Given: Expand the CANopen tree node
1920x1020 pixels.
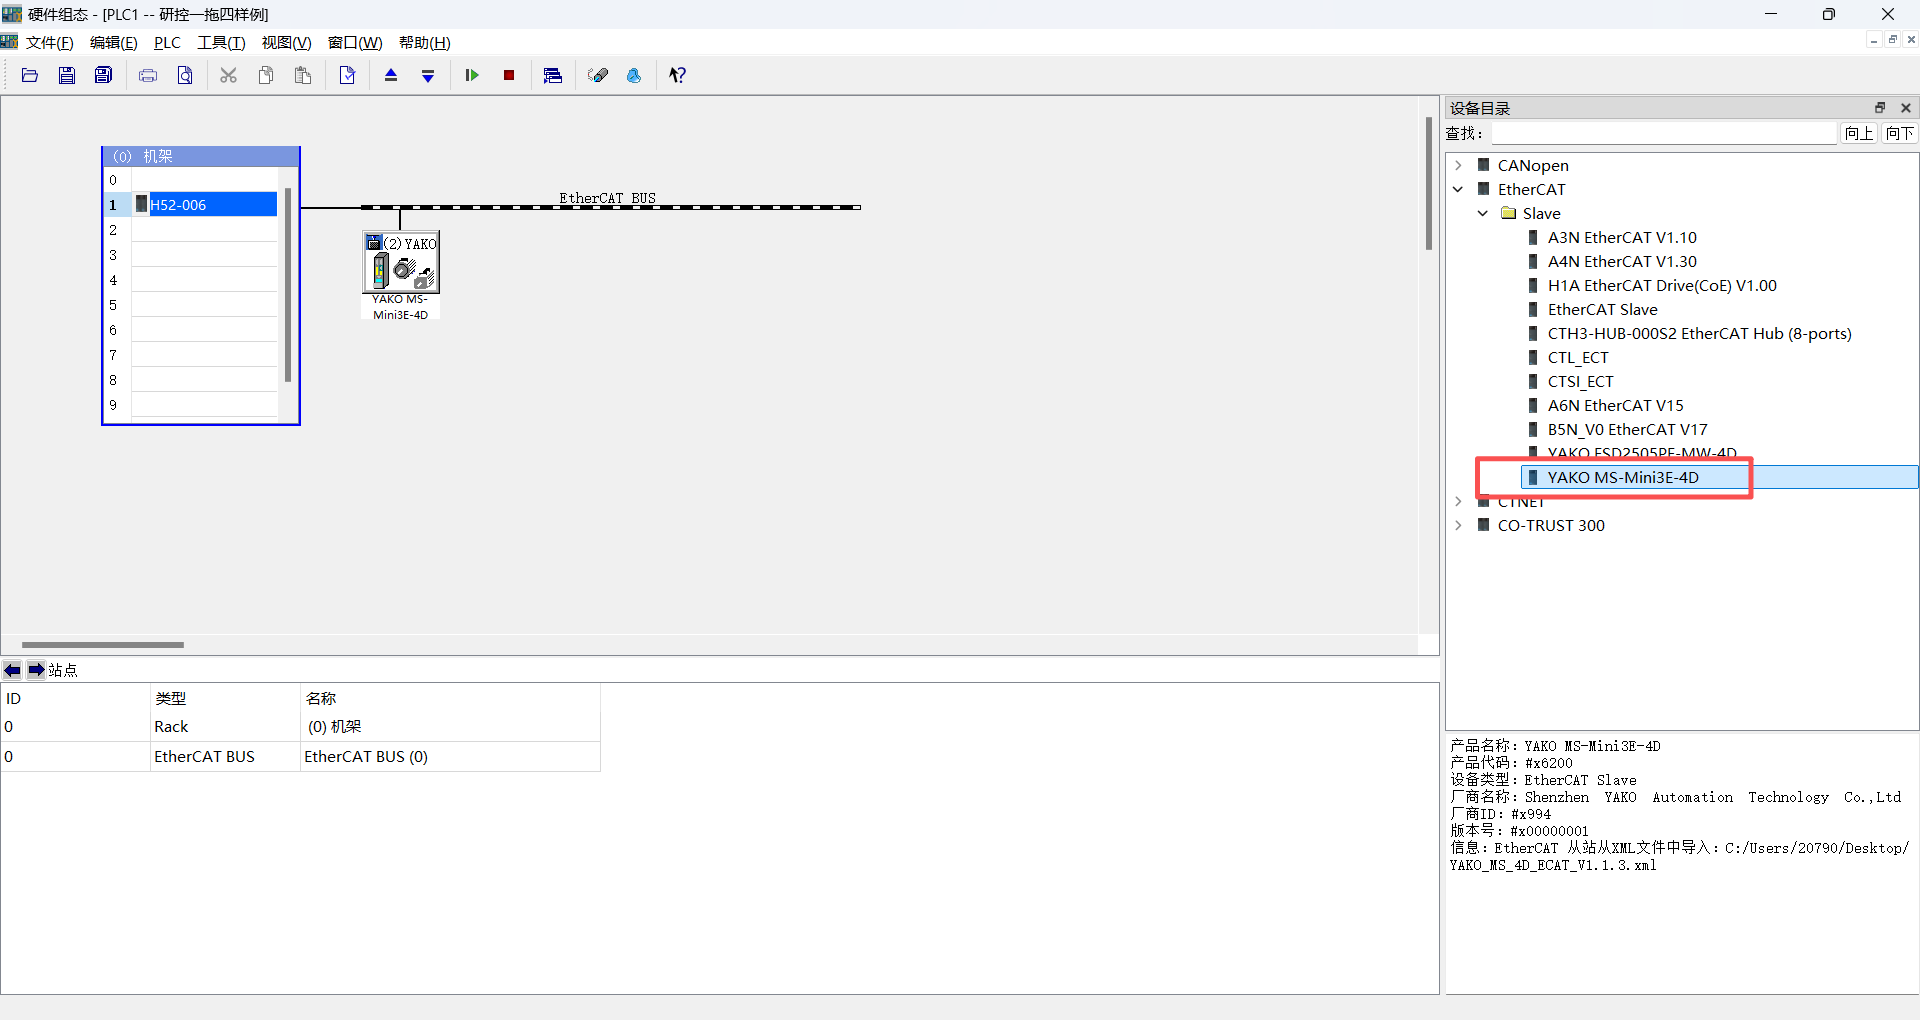Looking at the screenshot, I should click(x=1458, y=165).
